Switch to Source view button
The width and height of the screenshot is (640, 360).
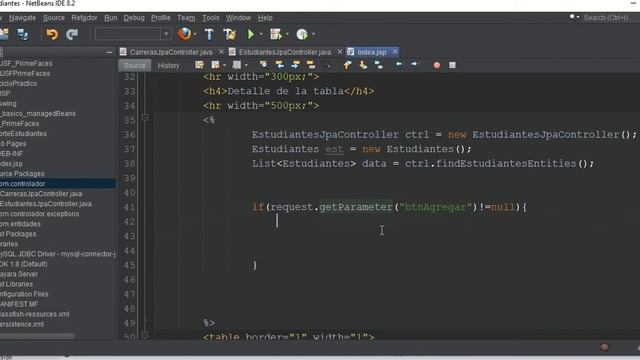pyautogui.click(x=135, y=65)
